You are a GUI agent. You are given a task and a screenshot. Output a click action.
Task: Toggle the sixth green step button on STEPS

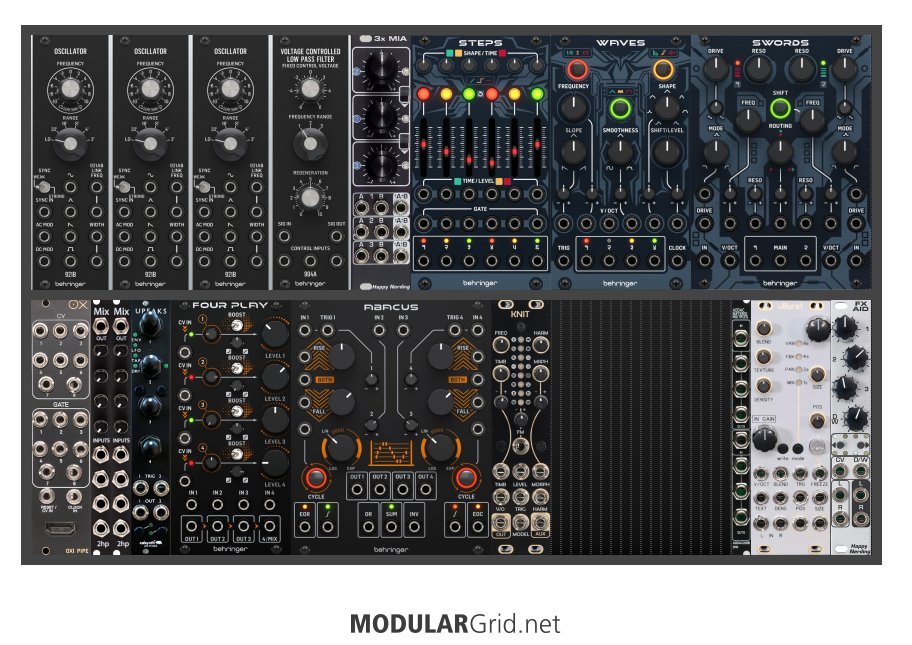pos(537,94)
